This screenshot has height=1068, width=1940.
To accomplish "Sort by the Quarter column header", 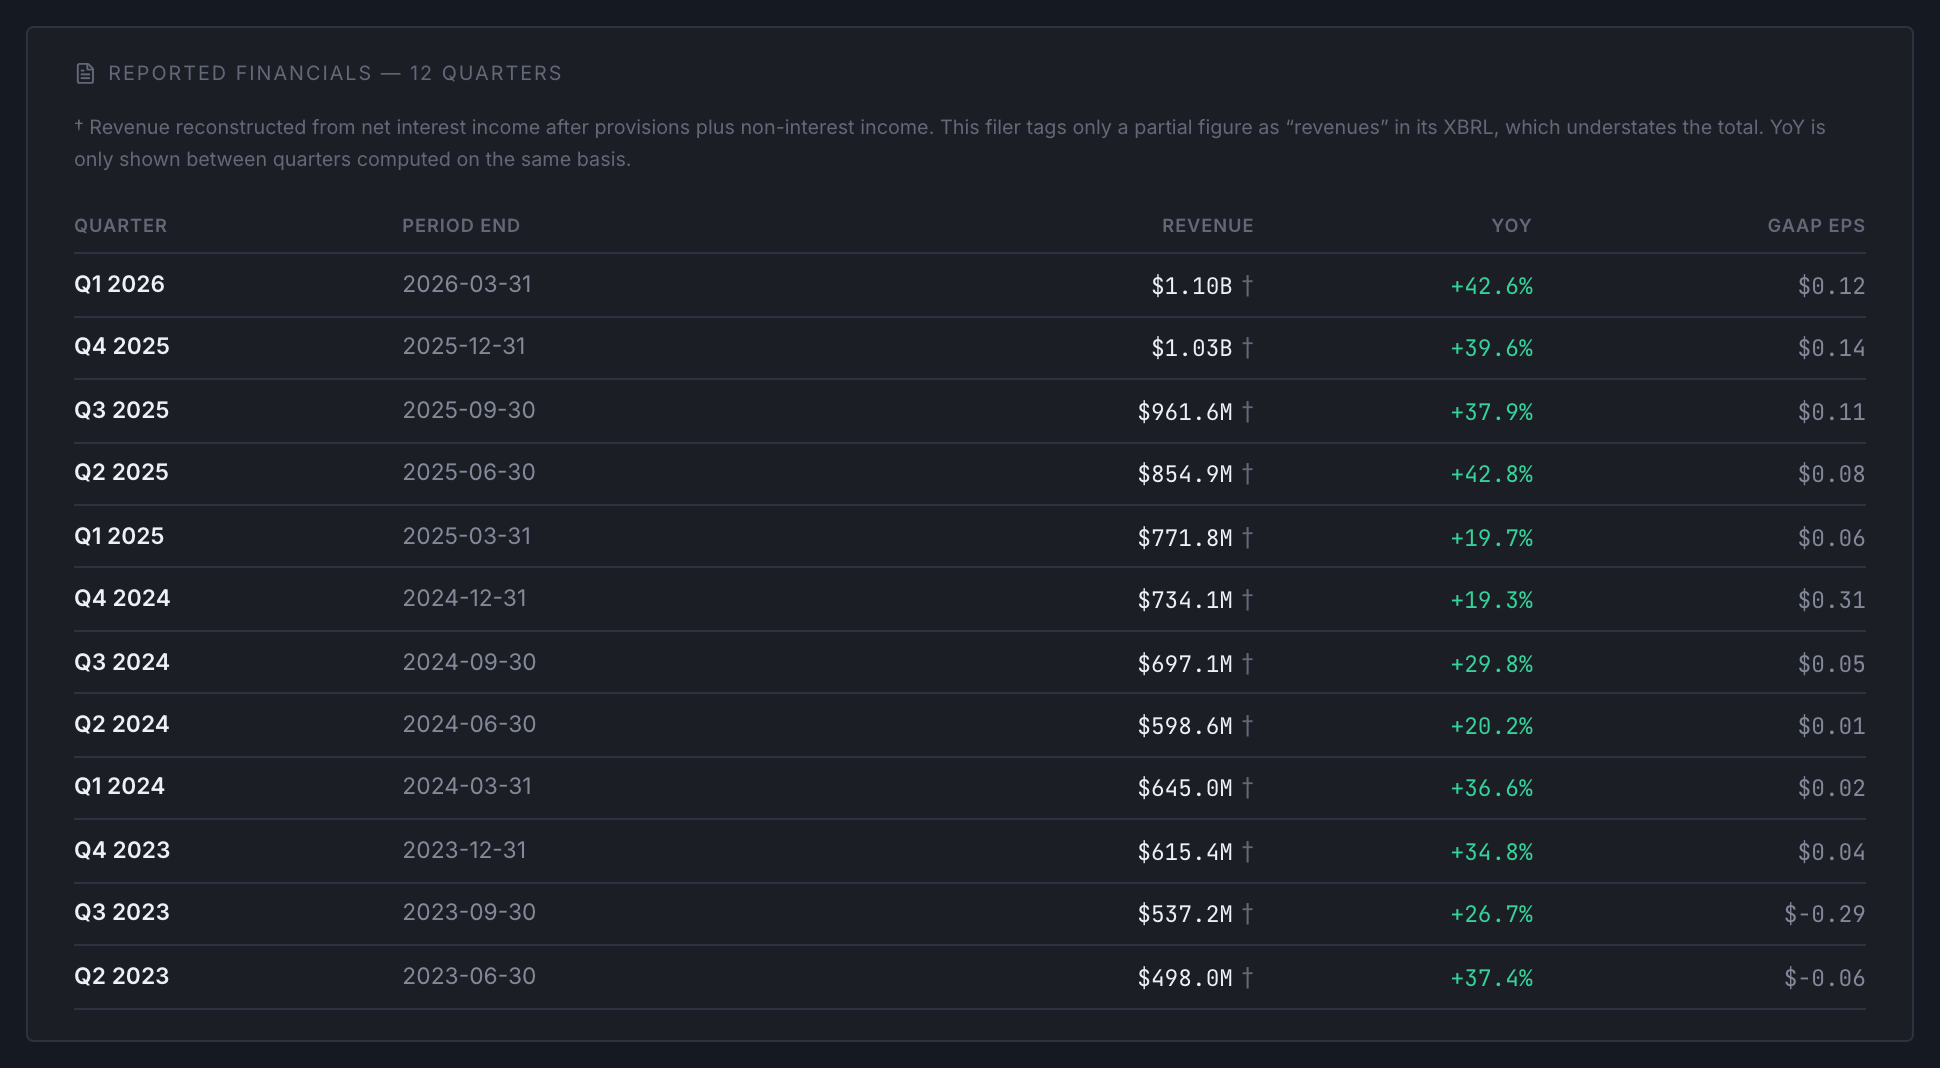I will (x=121, y=226).
